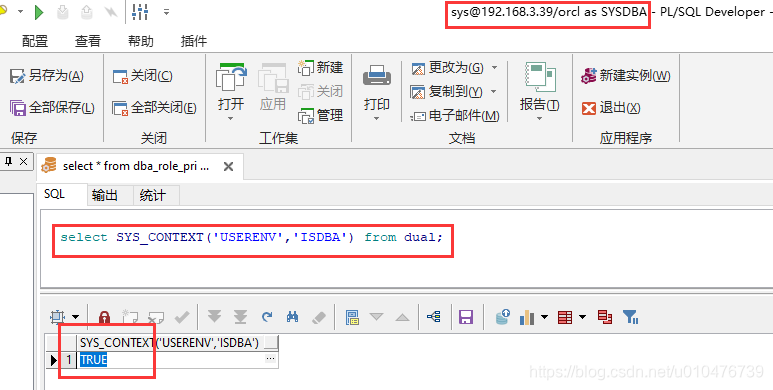Screen dimensions: 773x390
Task: Open the customize quick access toolbar arrow
Action: coord(167,12)
